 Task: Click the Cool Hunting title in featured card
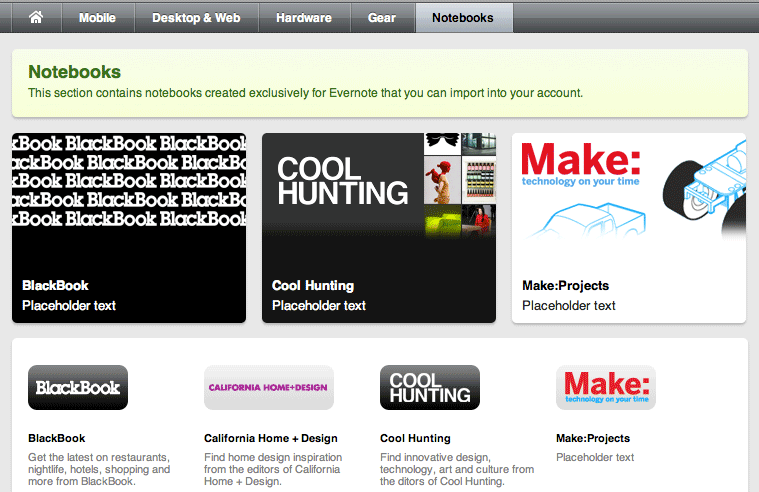pyautogui.click(x=313, y=286)
